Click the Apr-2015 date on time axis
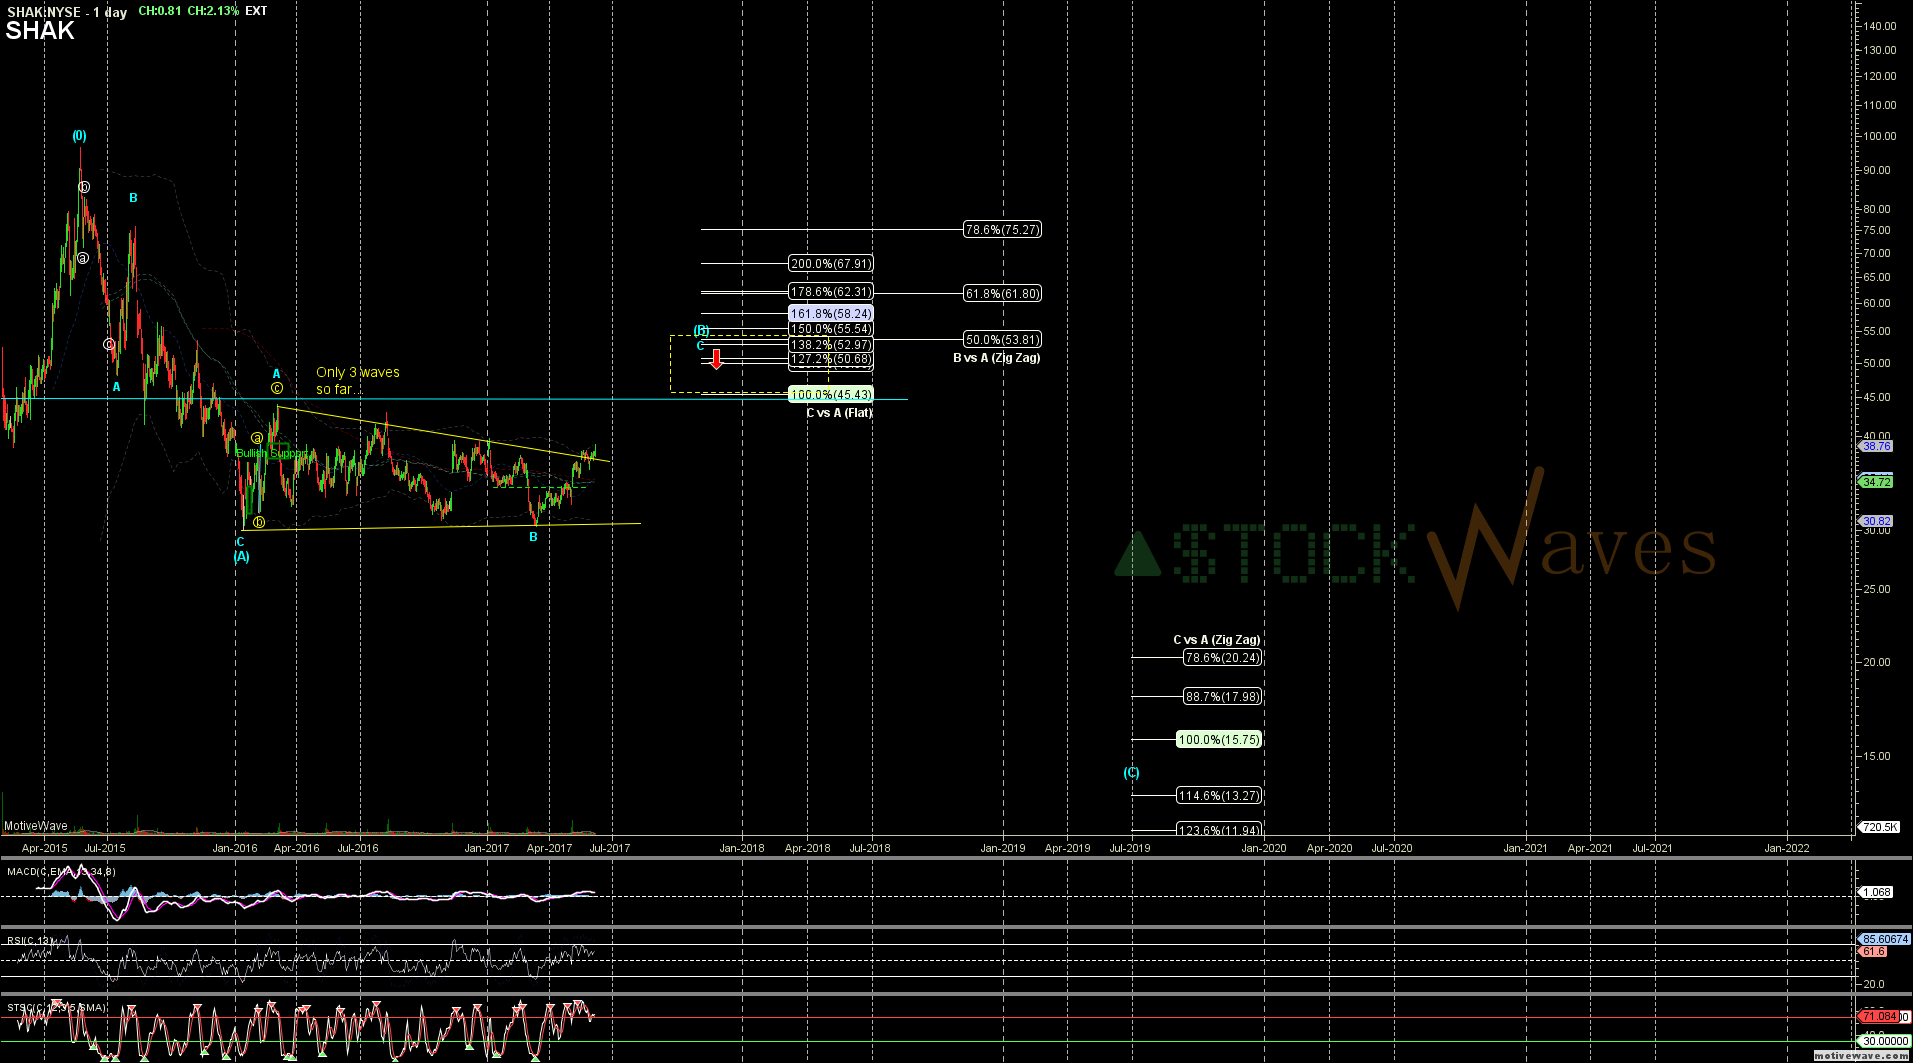1913x1063 pixels. [45, 848]
